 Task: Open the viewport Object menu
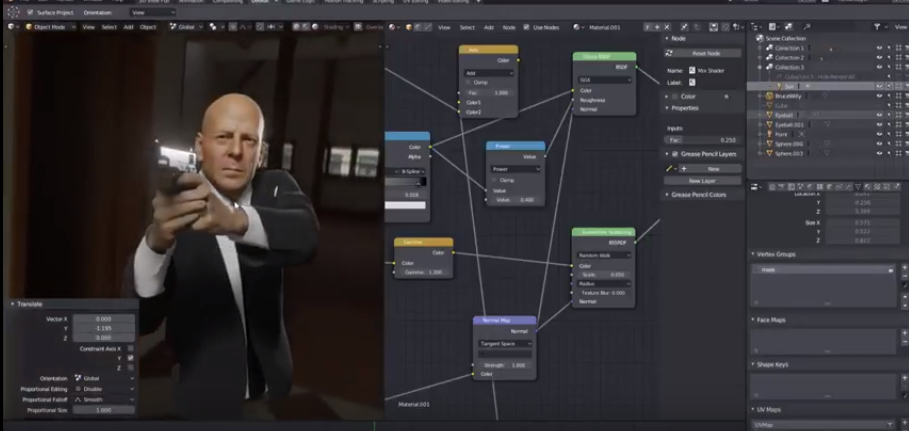click(148, 27)
